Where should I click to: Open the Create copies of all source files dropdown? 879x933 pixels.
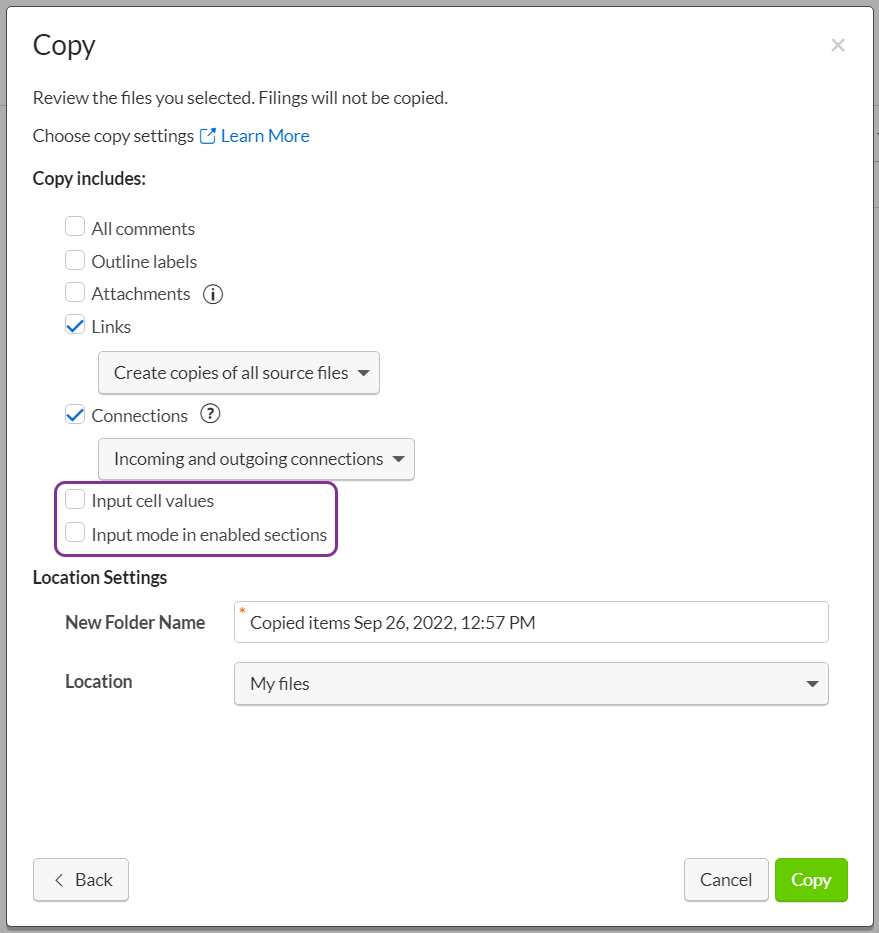point(238,372)
